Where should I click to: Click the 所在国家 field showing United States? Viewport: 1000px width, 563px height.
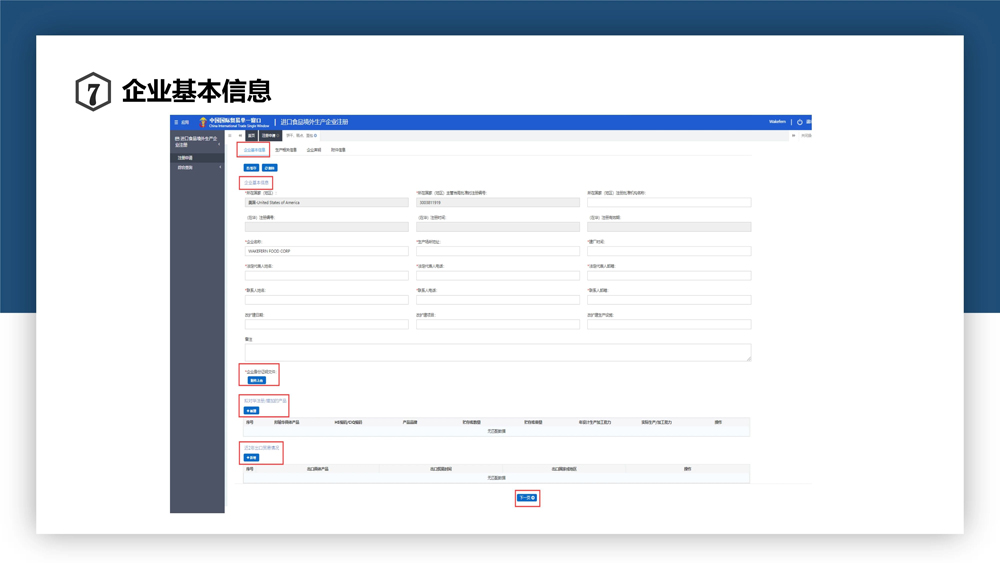[x=326, y=202]
